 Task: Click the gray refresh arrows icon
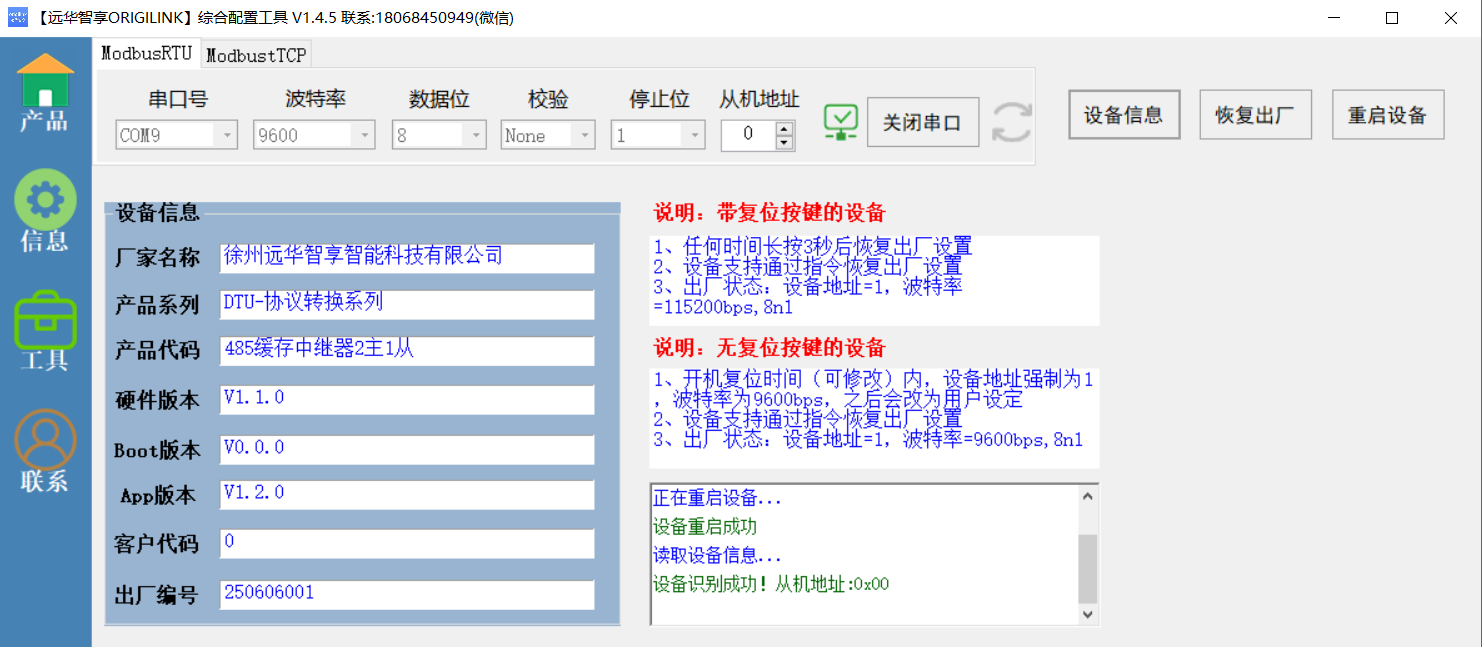(x=1011, y=122)
